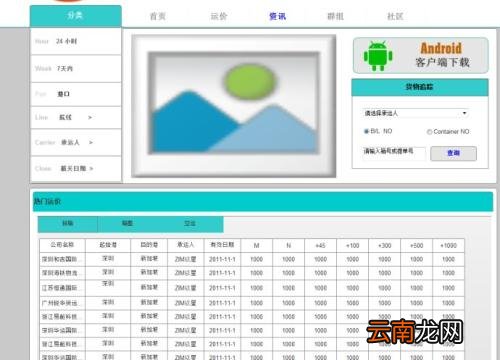Viewport: 500px width, 360px height.
Task: Select the 空运 tab under 热门运价
Action: tap(190, 224)
